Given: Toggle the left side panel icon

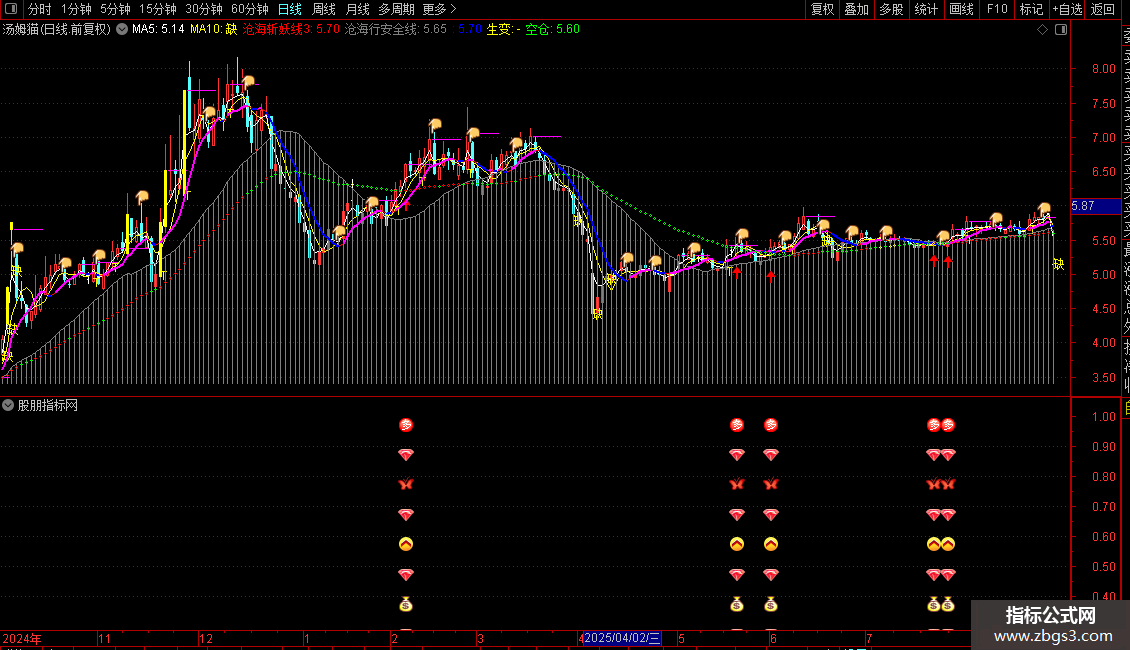Looking at the screenshot, I should click(11, 9).
